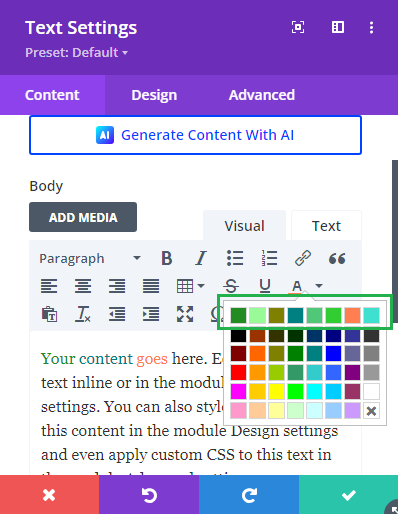The image size is (398, 514).
Task: Remove text color with the X swatch
Action: click(371, 411)
